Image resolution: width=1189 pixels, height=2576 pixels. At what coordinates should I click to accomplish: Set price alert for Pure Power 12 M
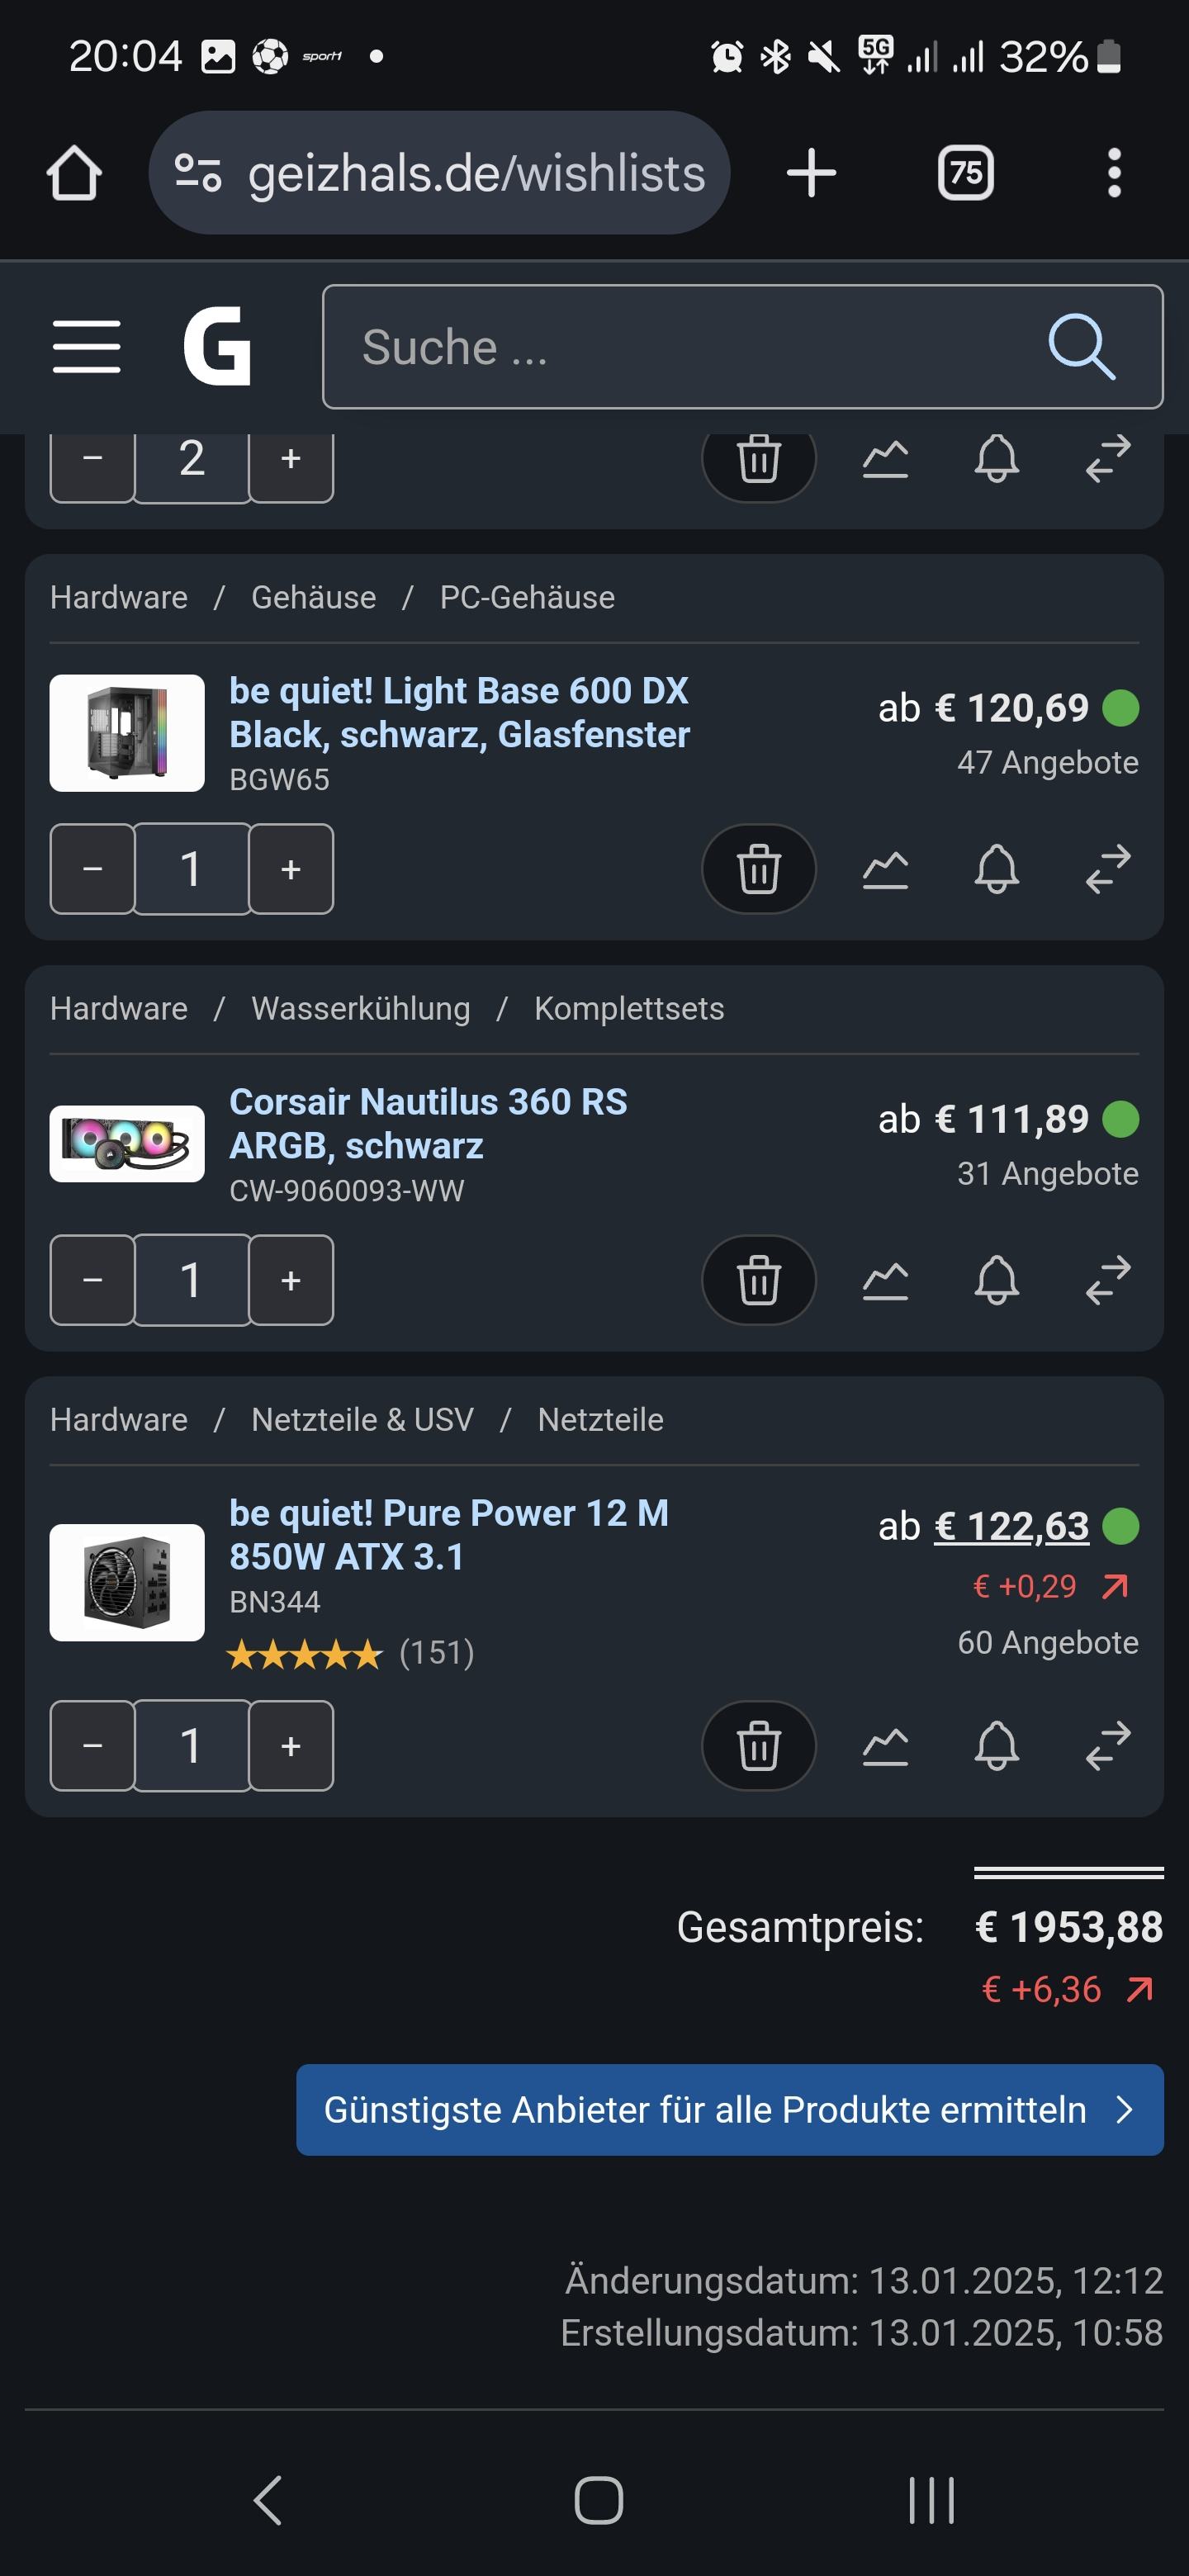coord(996,1746)
